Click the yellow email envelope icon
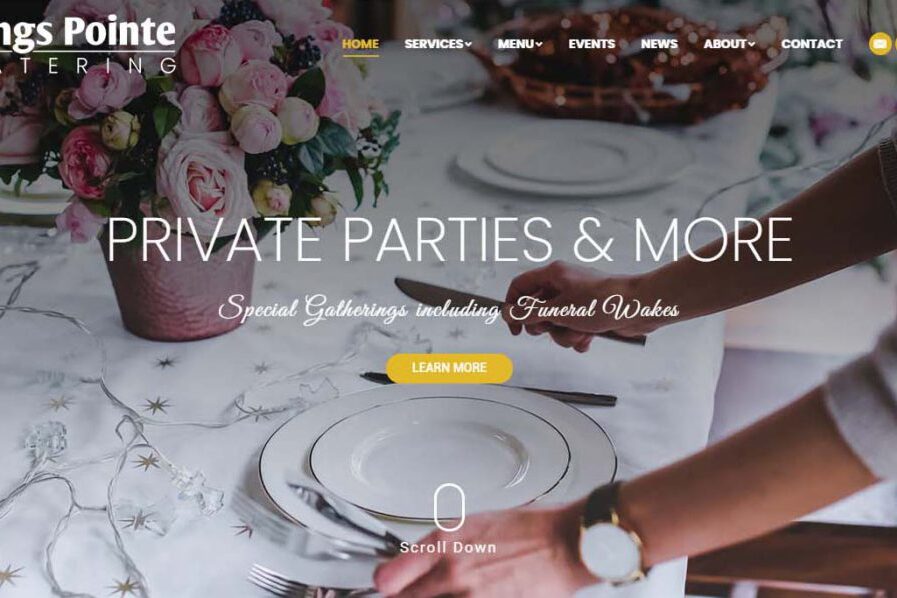 [880, 44]
